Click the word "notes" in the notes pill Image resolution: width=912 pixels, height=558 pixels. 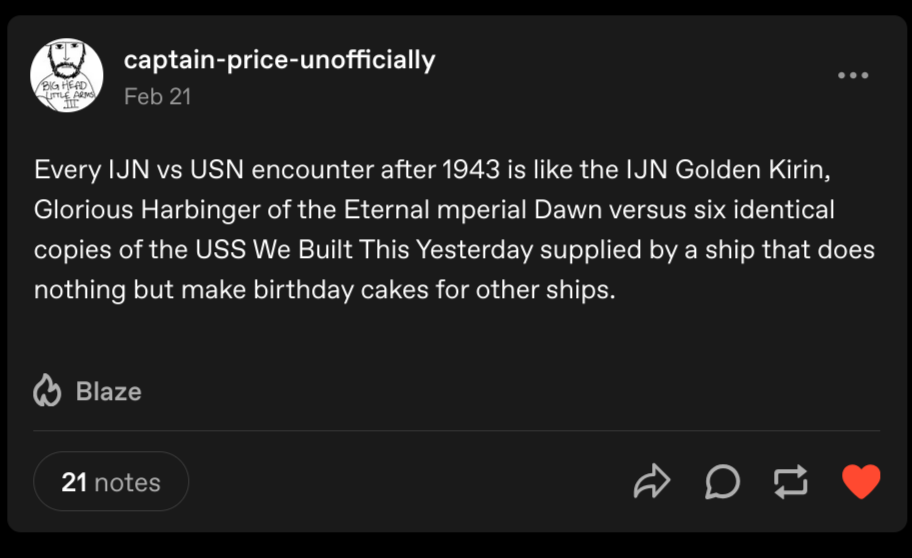[127, 482]
